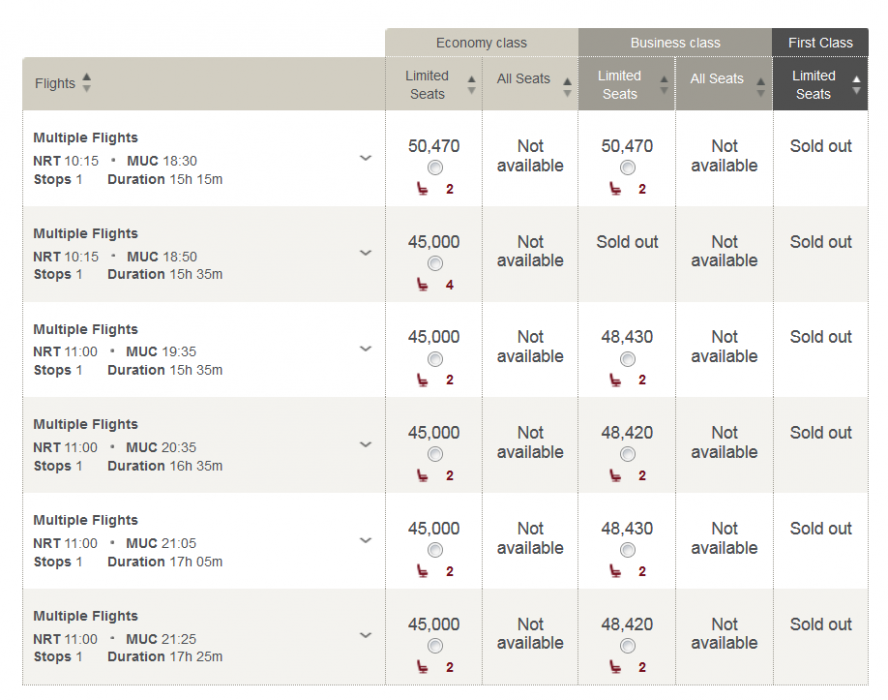Screen dimensions: 888x700
Task: Sort by First Class Limited Seats
Action: click(x=856, y=84)
